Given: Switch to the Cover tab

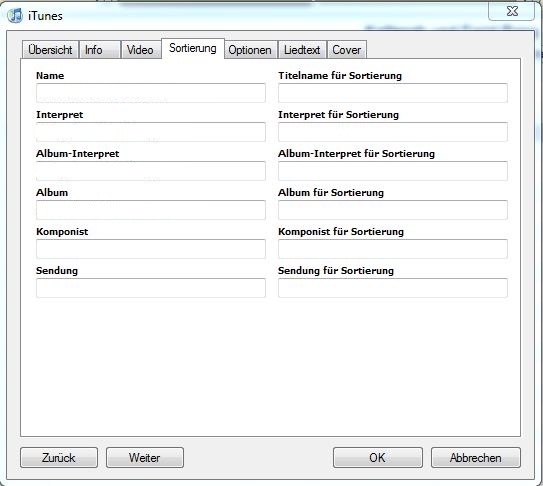Looking at the screenshot, I should pos(347,50).
